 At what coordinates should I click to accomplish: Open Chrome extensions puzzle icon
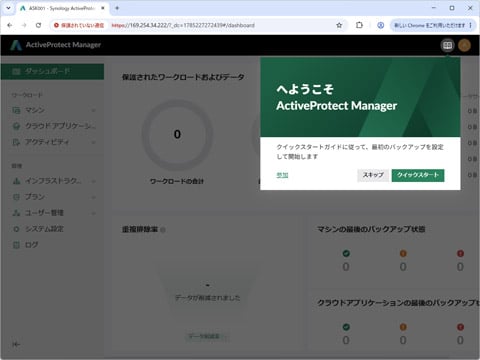coord(359,25)
